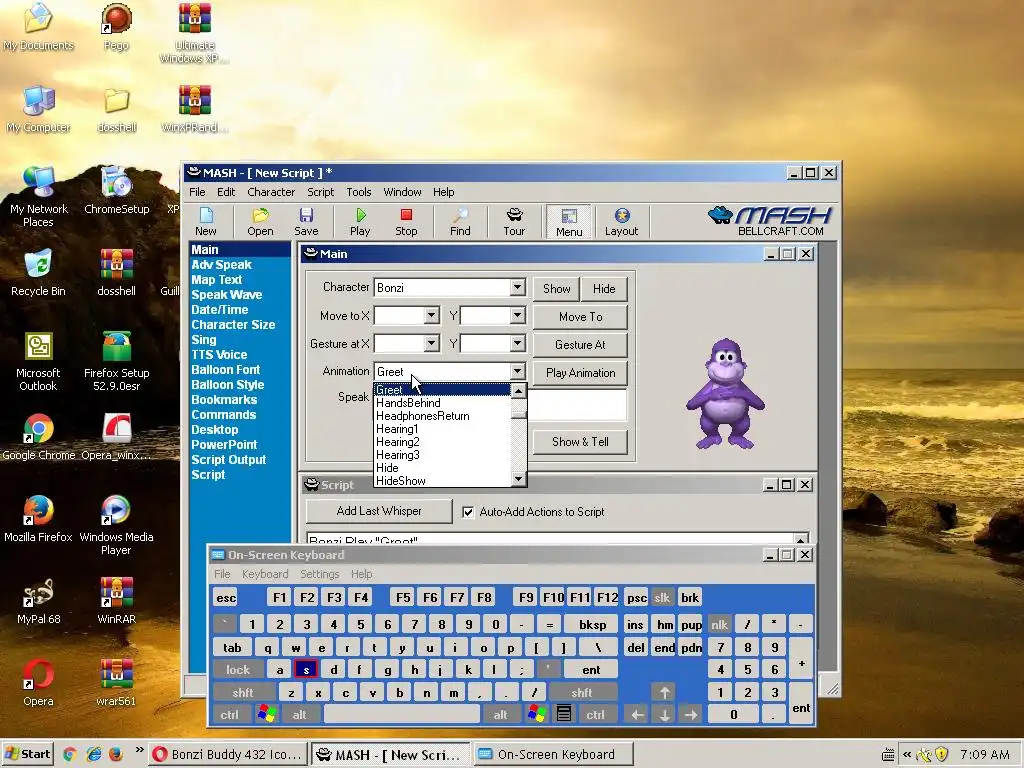
Task: Start the script with the Play icon
Action: pos(360,221)
